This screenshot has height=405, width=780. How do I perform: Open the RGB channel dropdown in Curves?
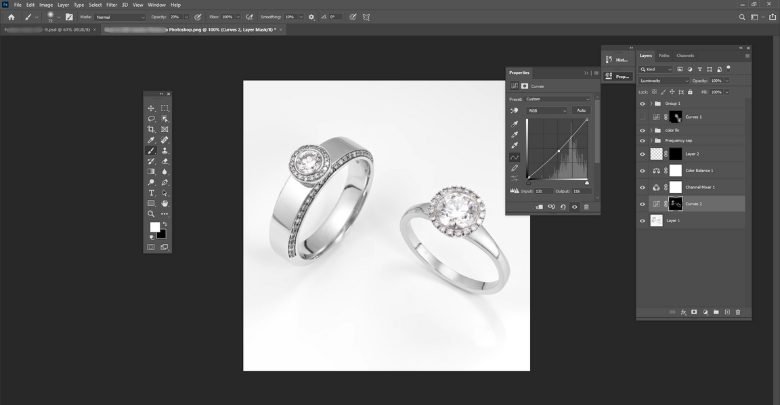(x=547, y=110)
